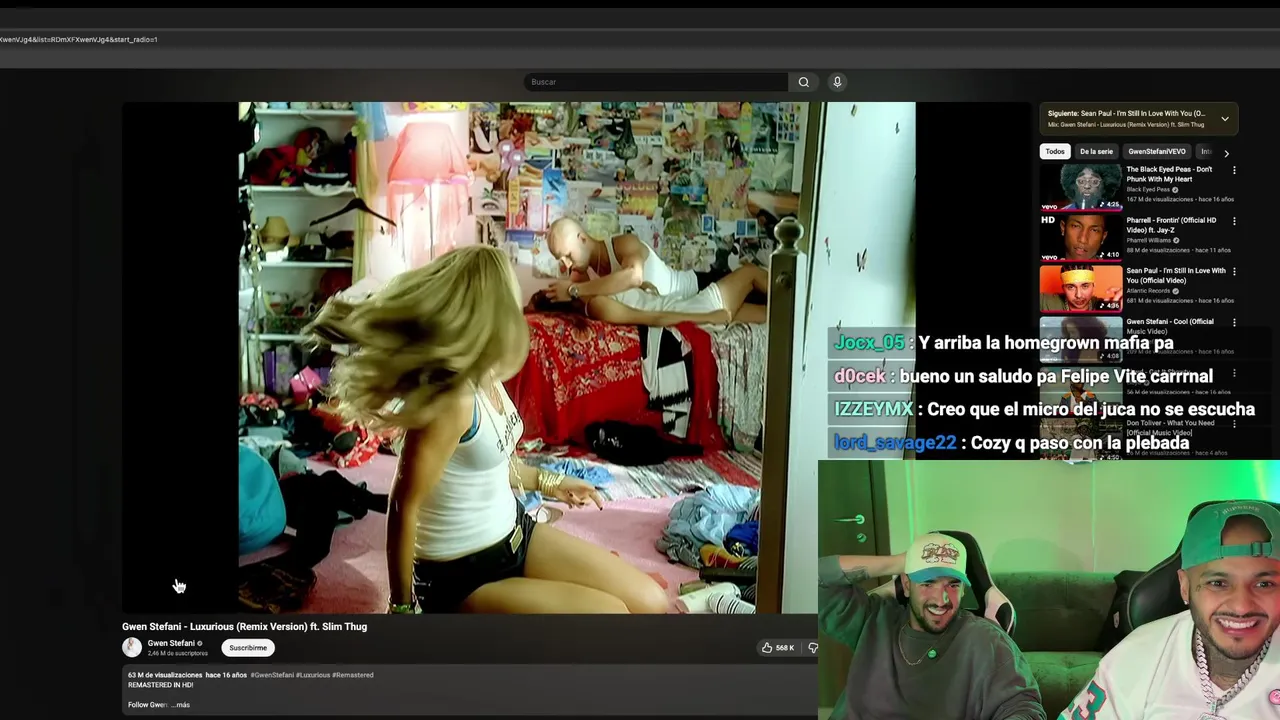The height and width of the screenshot is (720, 1280).
Task: Click title The Black Eyed Peas - Don't Phunk
Action: coord(1169,174)
